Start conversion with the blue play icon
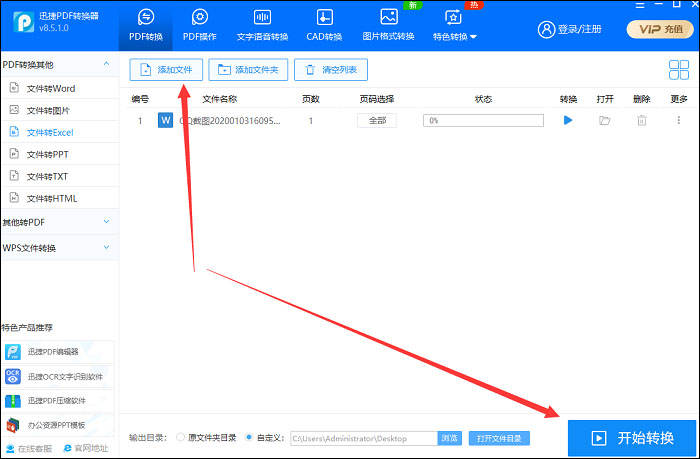 pos(568,120)
